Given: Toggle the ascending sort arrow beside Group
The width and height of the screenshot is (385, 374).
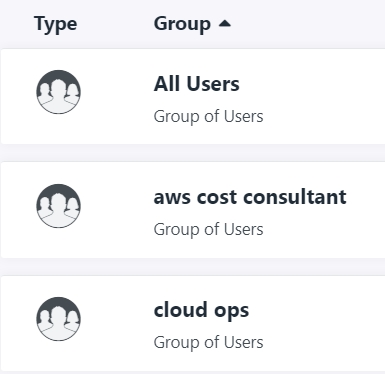Looking at the screenshot, I should (x=225, y=23).
